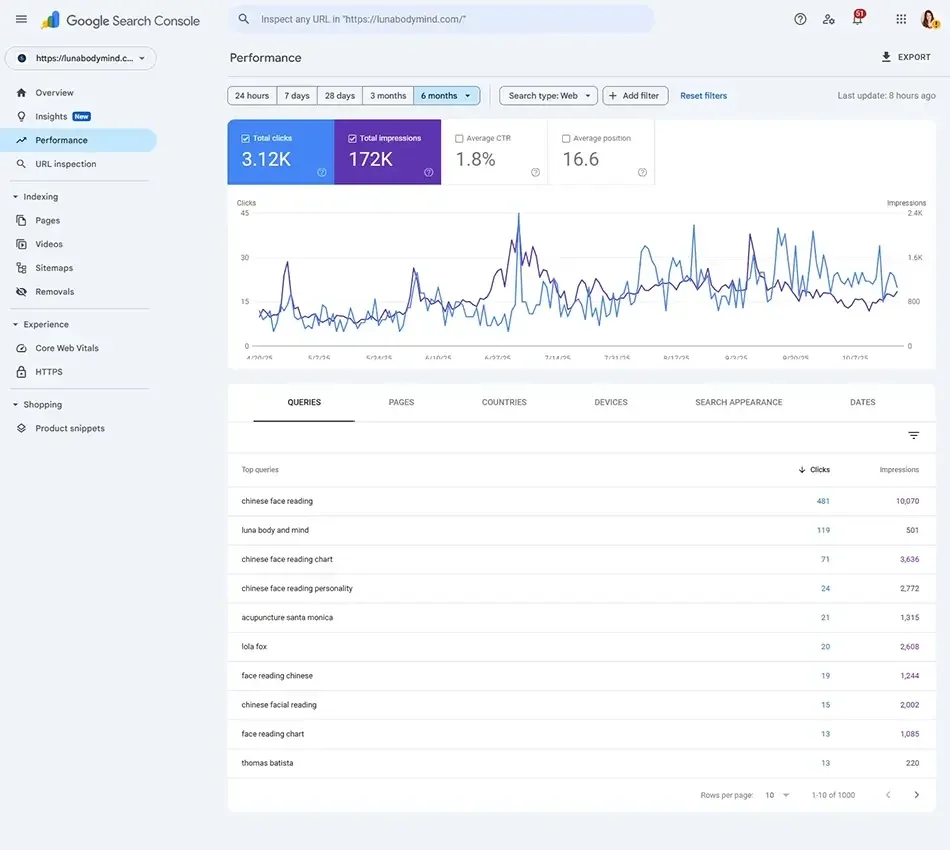Switch to the PAGES tab

pyautogui.click(x=401, y=401)
